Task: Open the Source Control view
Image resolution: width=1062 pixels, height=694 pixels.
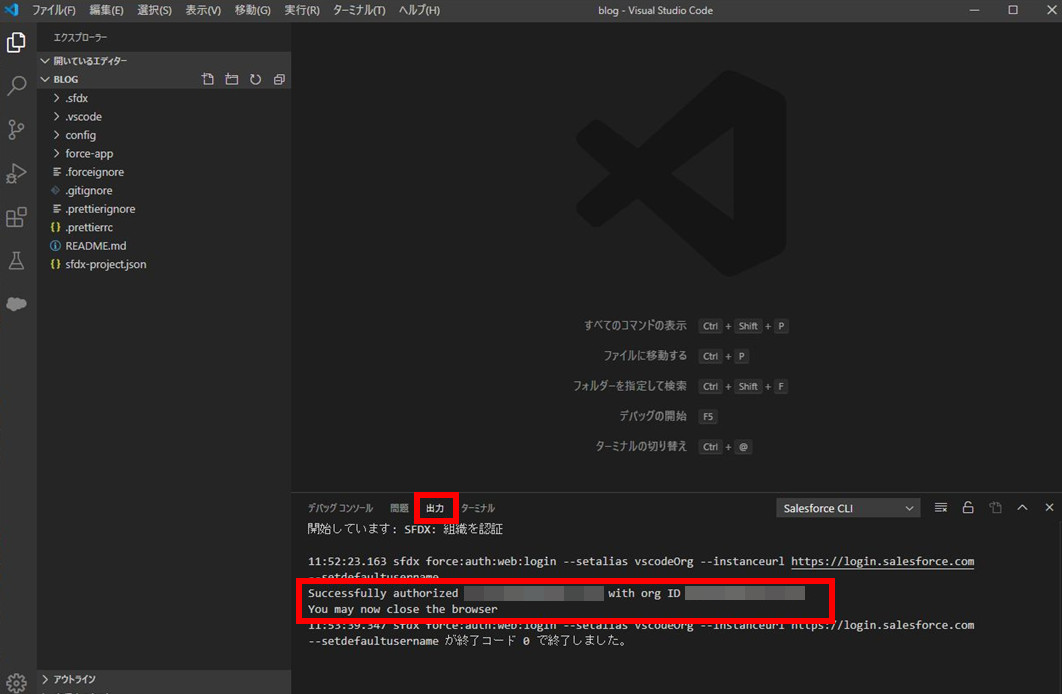Action: click(16, 130)
